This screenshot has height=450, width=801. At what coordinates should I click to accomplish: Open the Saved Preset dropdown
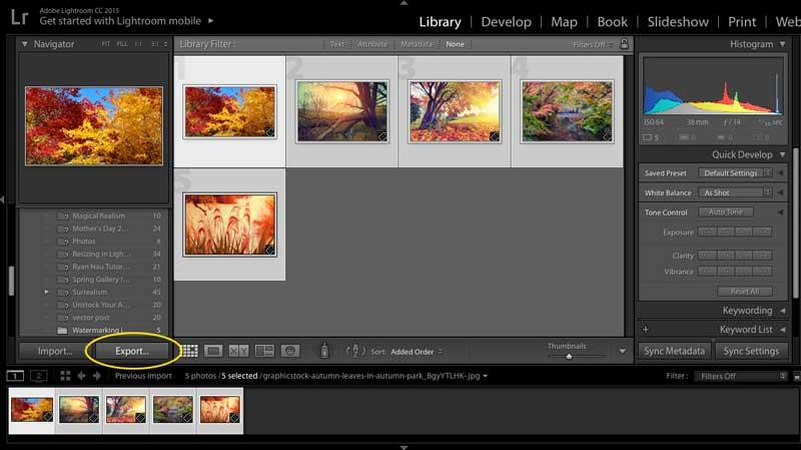coord(735,173)
